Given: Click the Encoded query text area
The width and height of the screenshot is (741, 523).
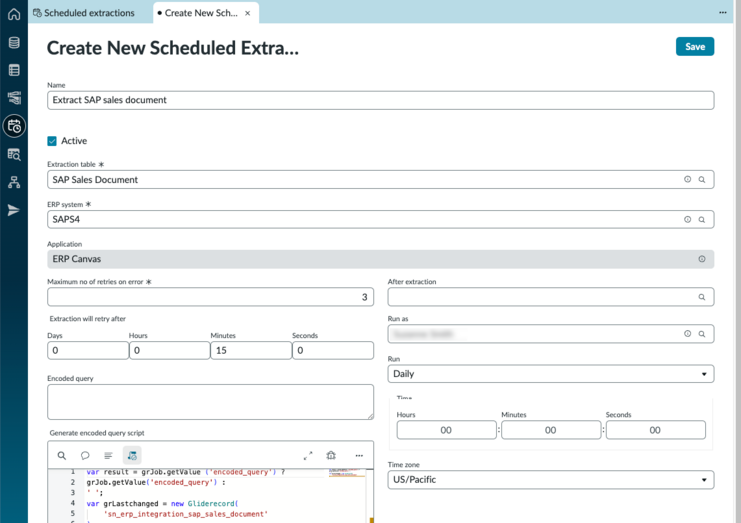Looking at the screenshot, I should pyautogui.click(x=210, y=402).
